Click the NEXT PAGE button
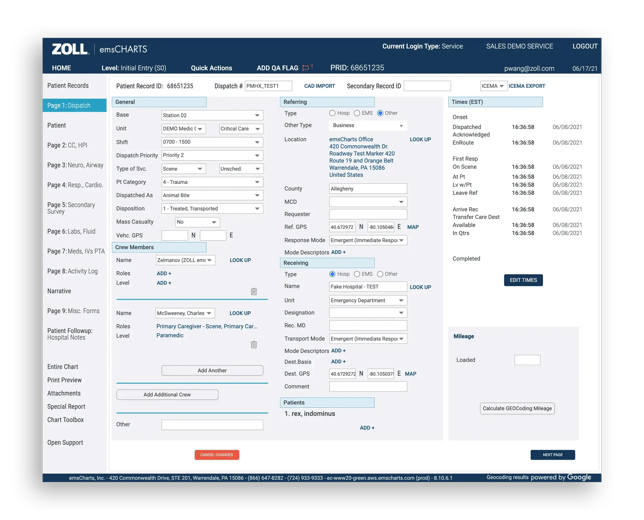The height and width of the screenshot is (520, 644). (552, 455)
